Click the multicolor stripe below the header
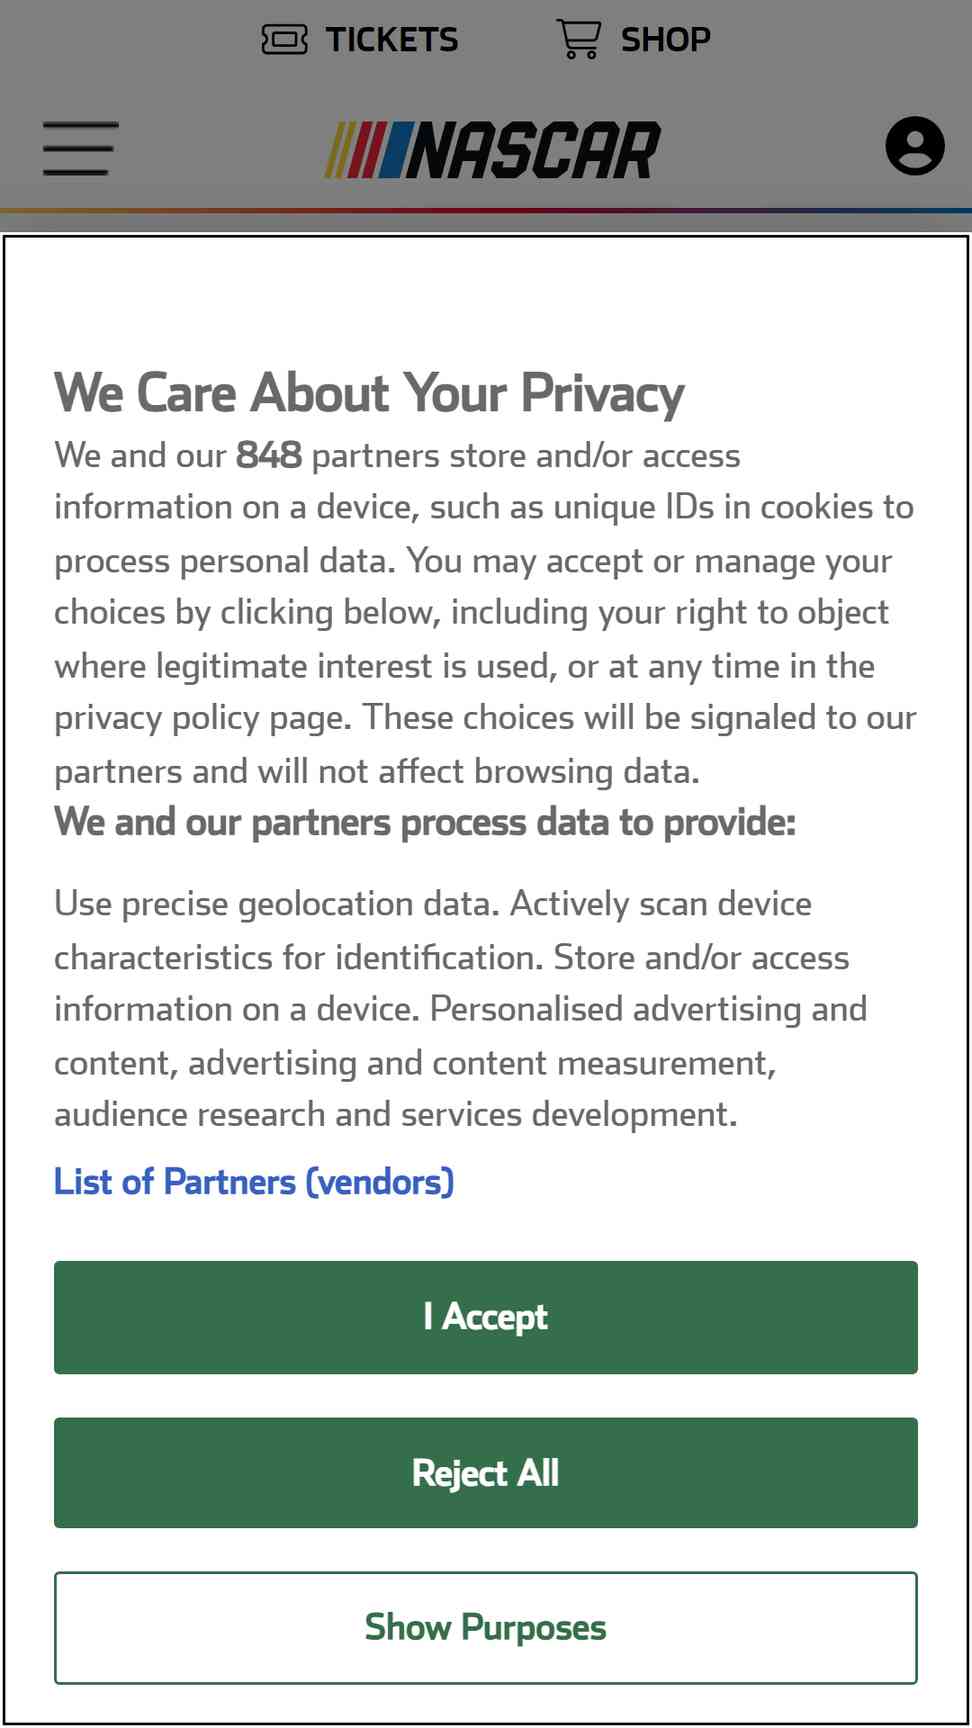 click(x=486, y=210)
